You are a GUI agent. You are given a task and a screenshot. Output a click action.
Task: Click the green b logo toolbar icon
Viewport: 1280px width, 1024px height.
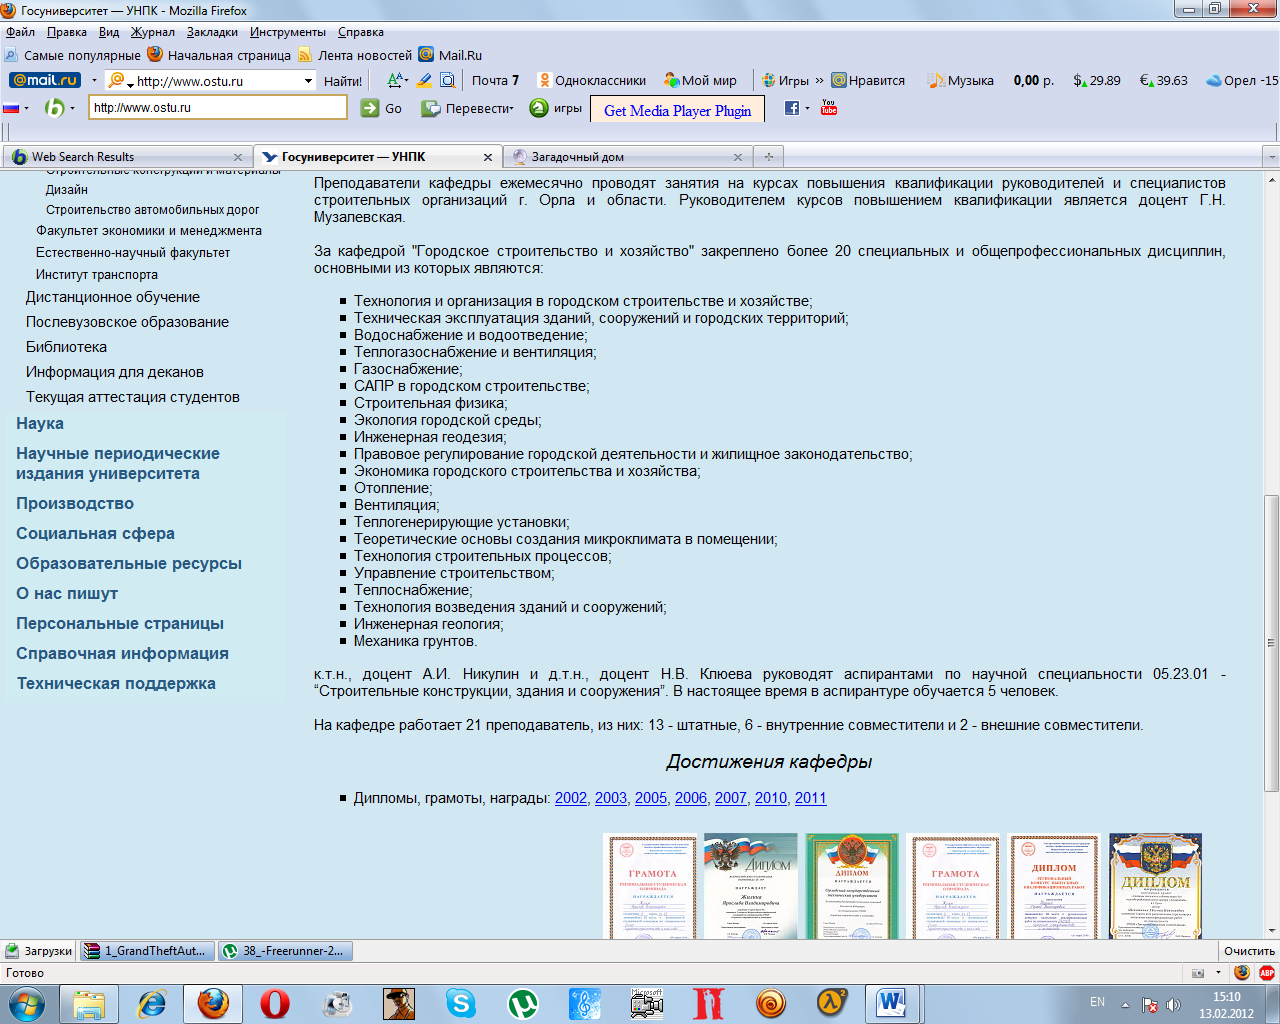pyautogui.click(x=54, y=107)
